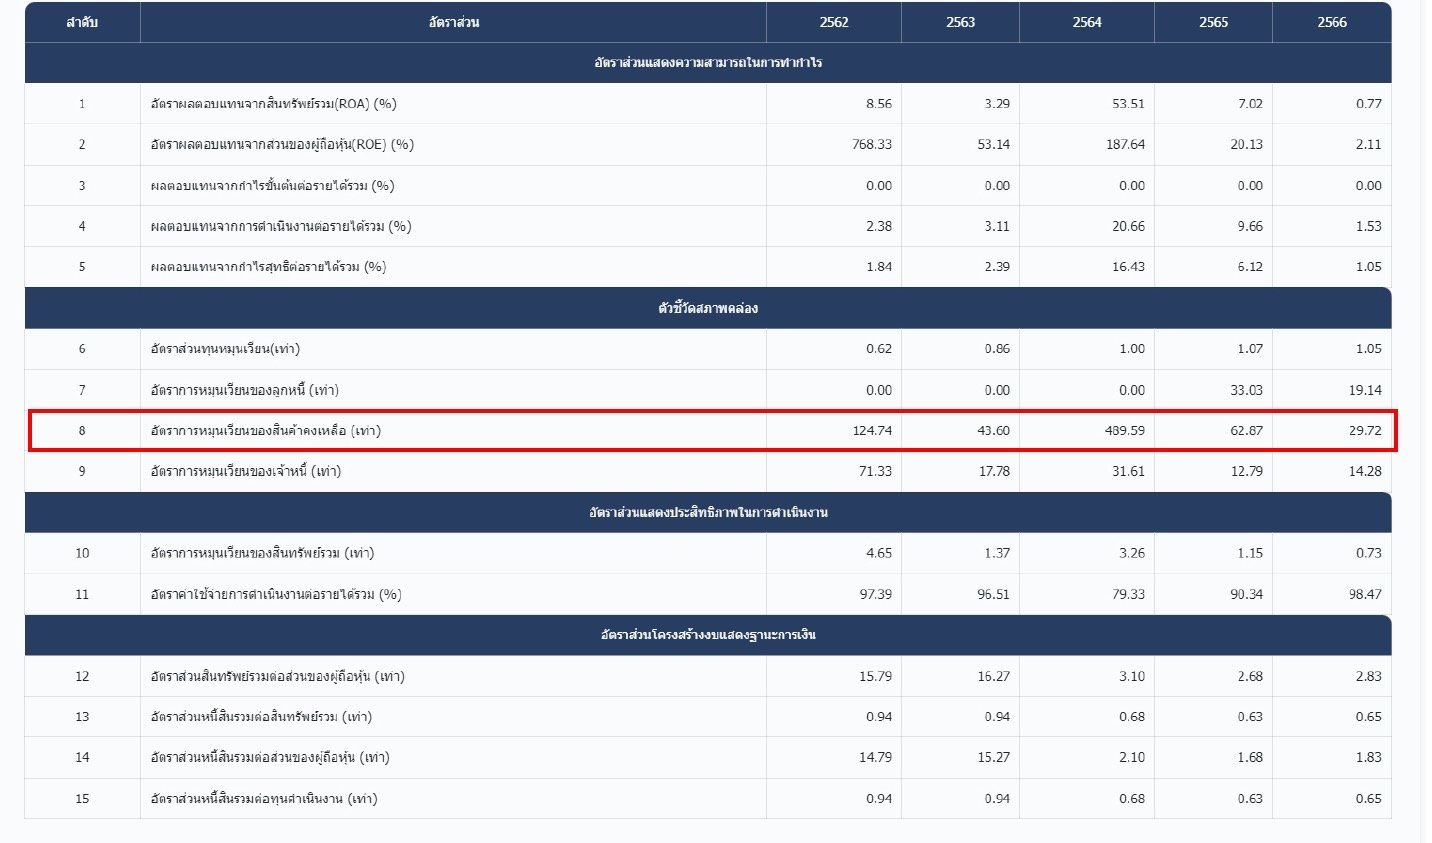Click value 1.83 in row 14
Screen dimensions: 1432x843
pos(1369,758)
